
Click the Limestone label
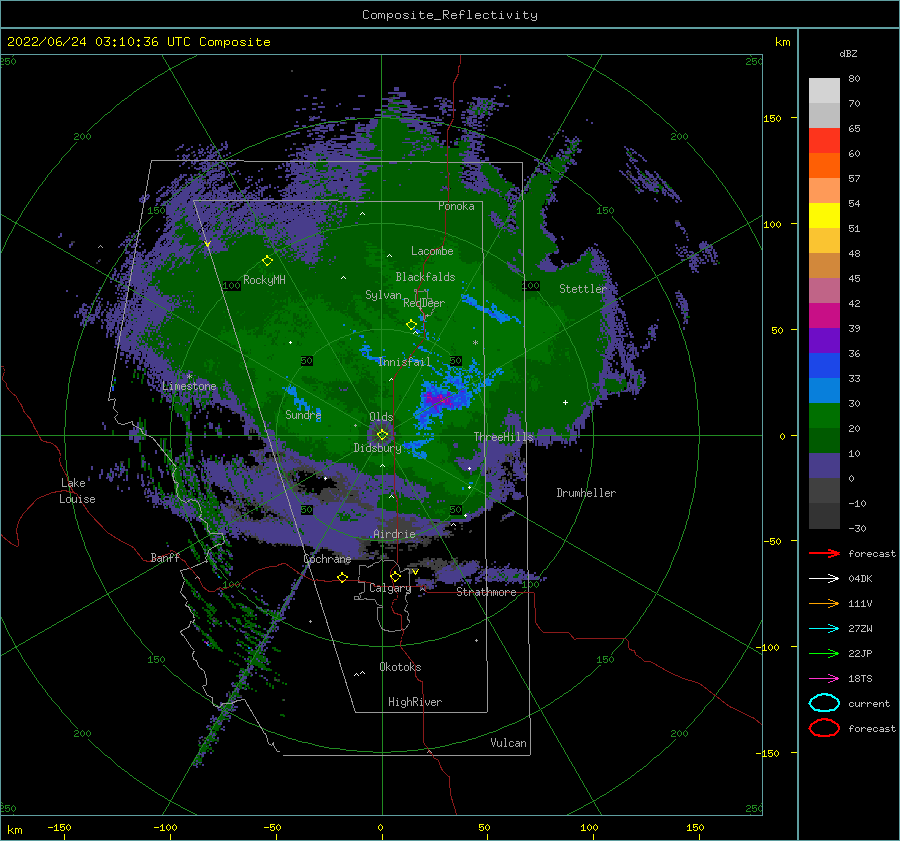coord(189,386)
